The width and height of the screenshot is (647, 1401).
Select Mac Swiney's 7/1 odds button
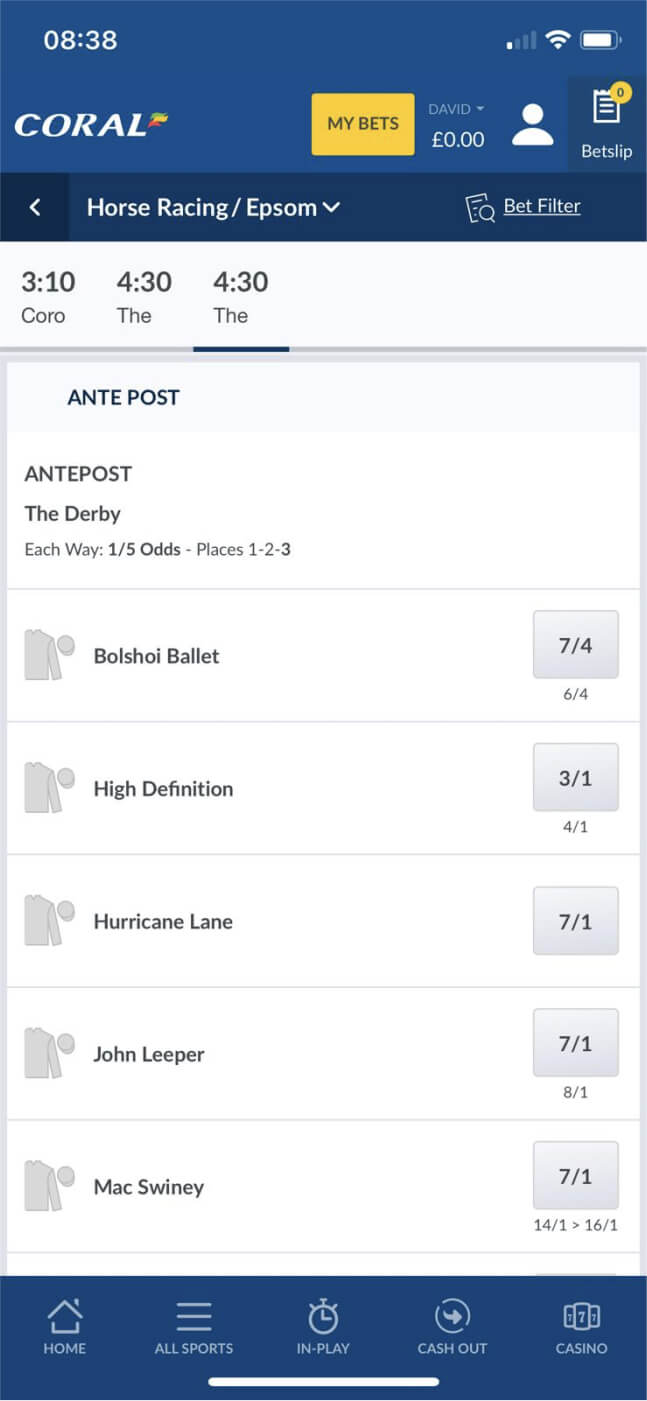(576, 1175)
